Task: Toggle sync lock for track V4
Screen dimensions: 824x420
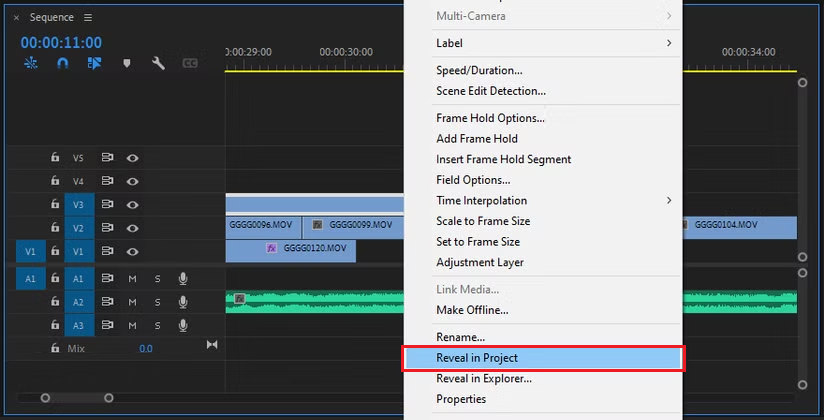Action: (x=107, y=181)
